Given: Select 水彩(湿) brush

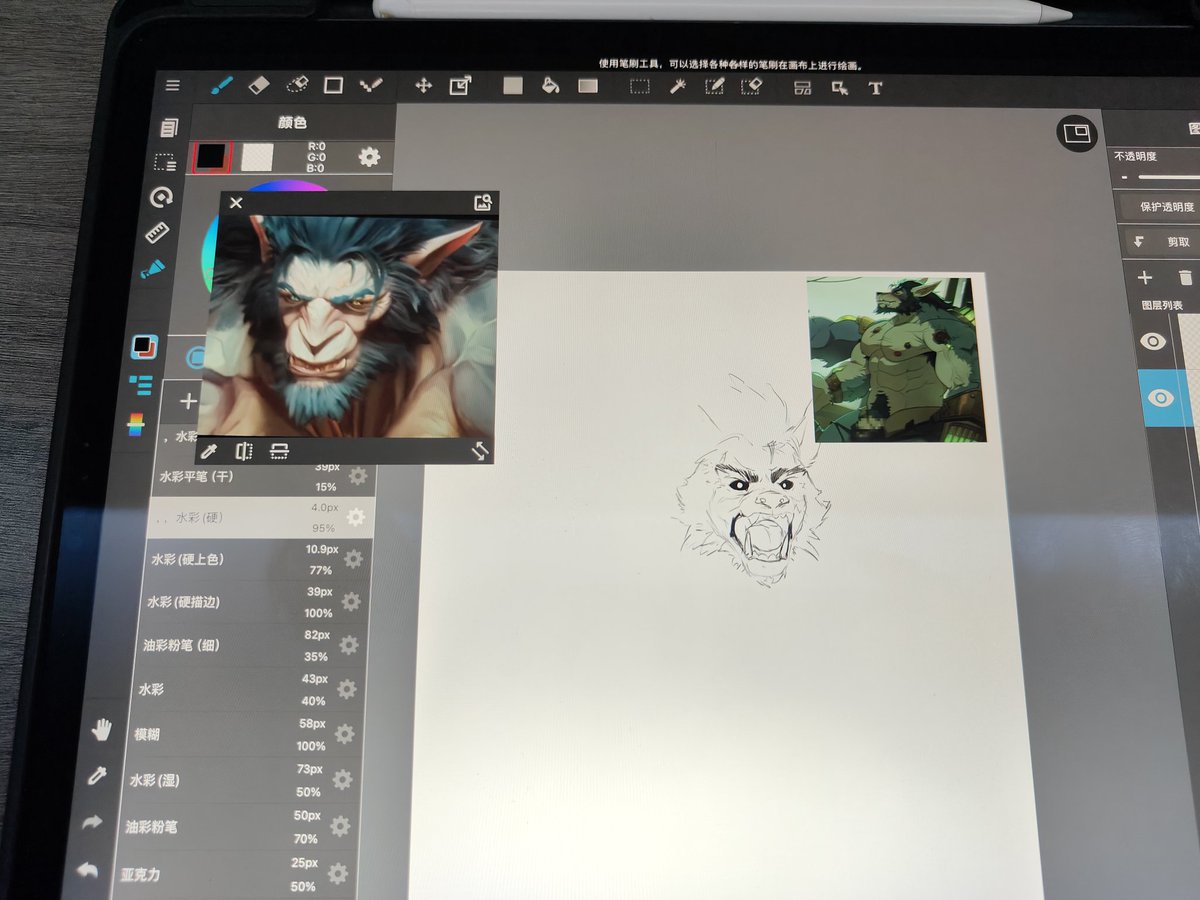Looking at the screenshot, I should (241, 780).
